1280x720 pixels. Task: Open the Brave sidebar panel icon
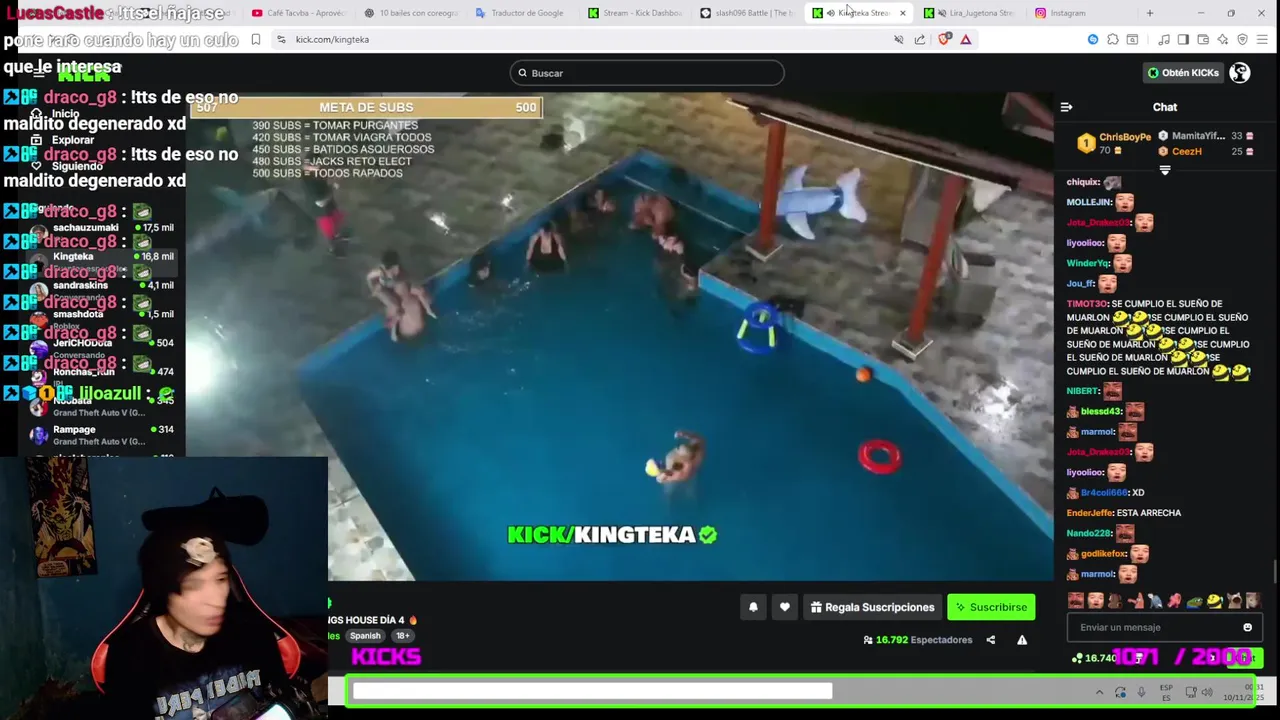pyautogui.click(x=1183, y=39)
